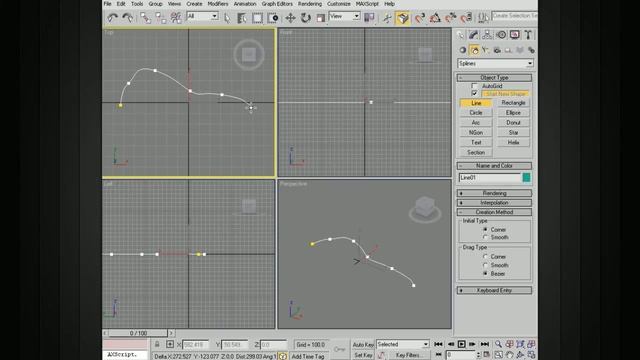Select Smooth under Drag Type

[485, 265]
